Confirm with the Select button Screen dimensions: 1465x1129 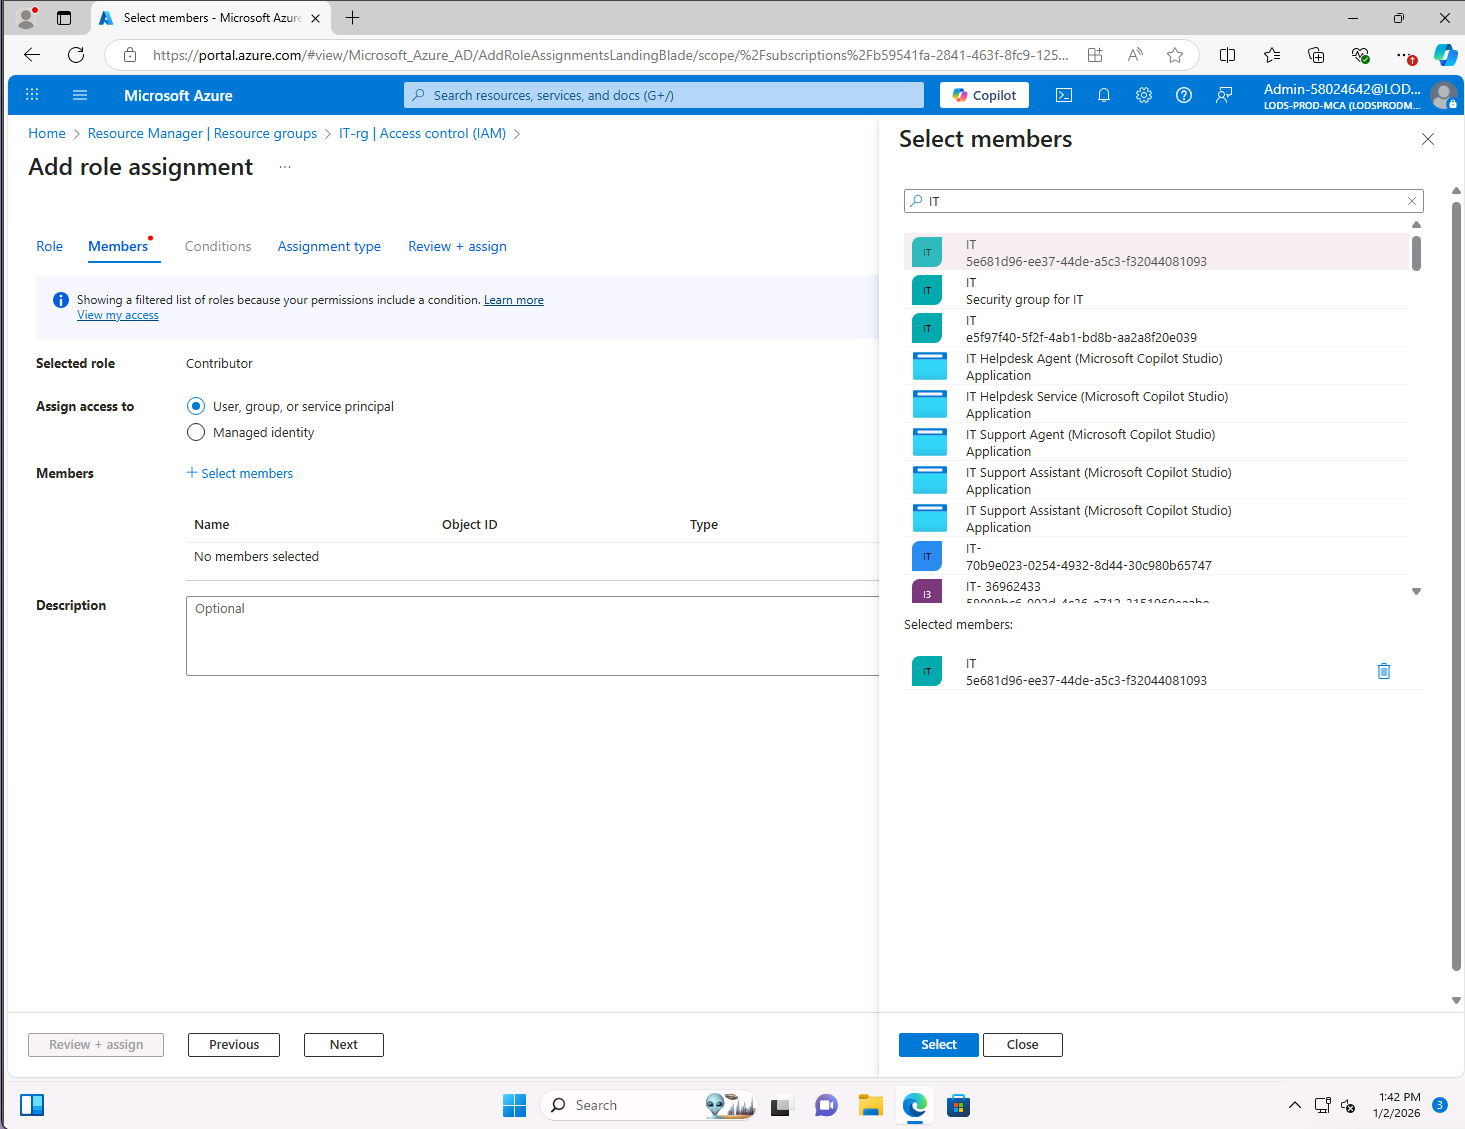click(x=939, y=1044)
